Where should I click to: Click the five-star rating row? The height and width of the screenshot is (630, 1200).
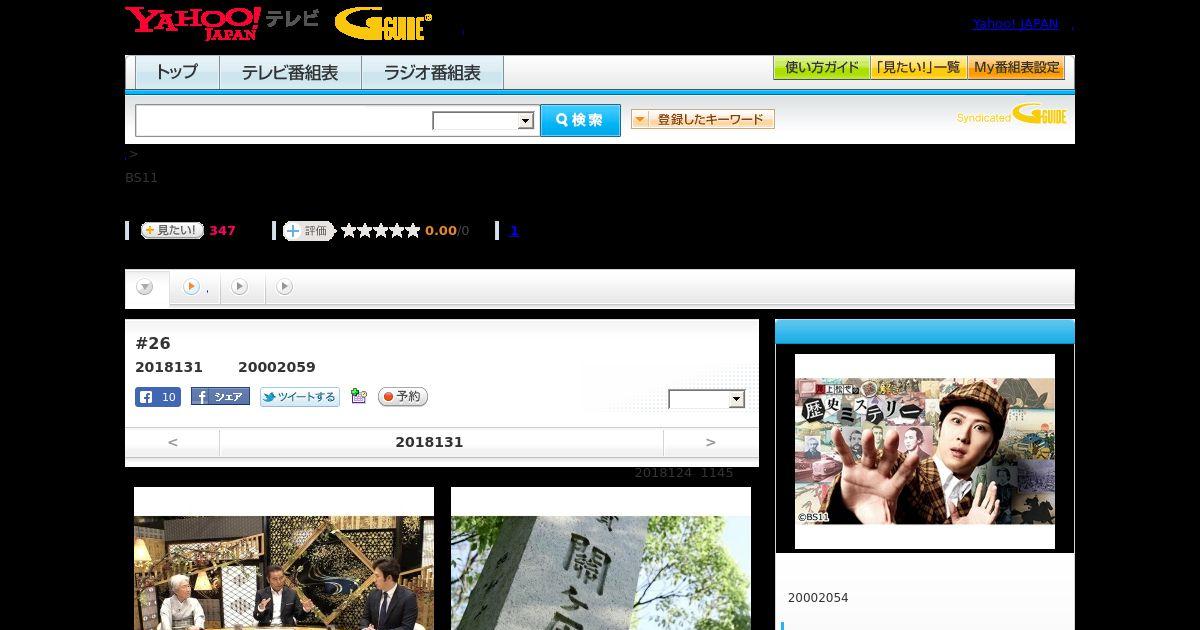pos(380,231)
